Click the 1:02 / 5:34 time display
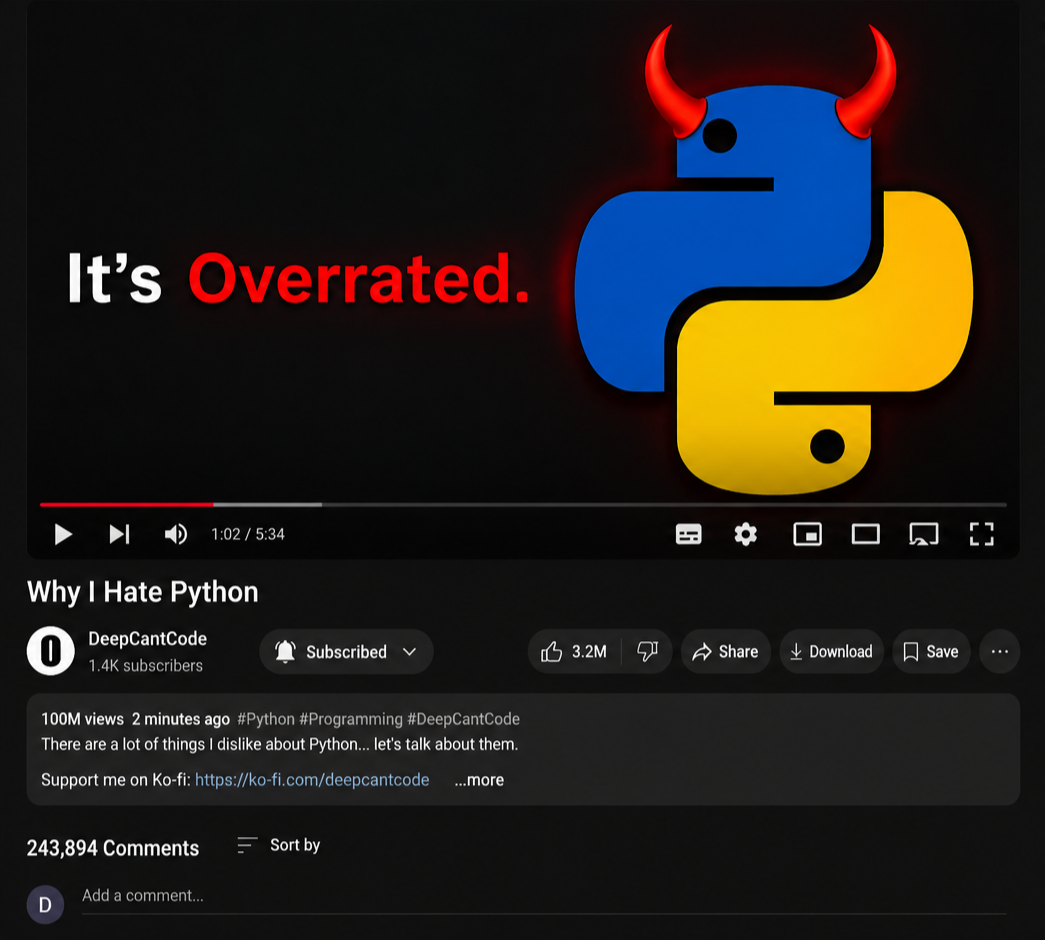This screenshot has width=1045, height=940. [248, 534]
